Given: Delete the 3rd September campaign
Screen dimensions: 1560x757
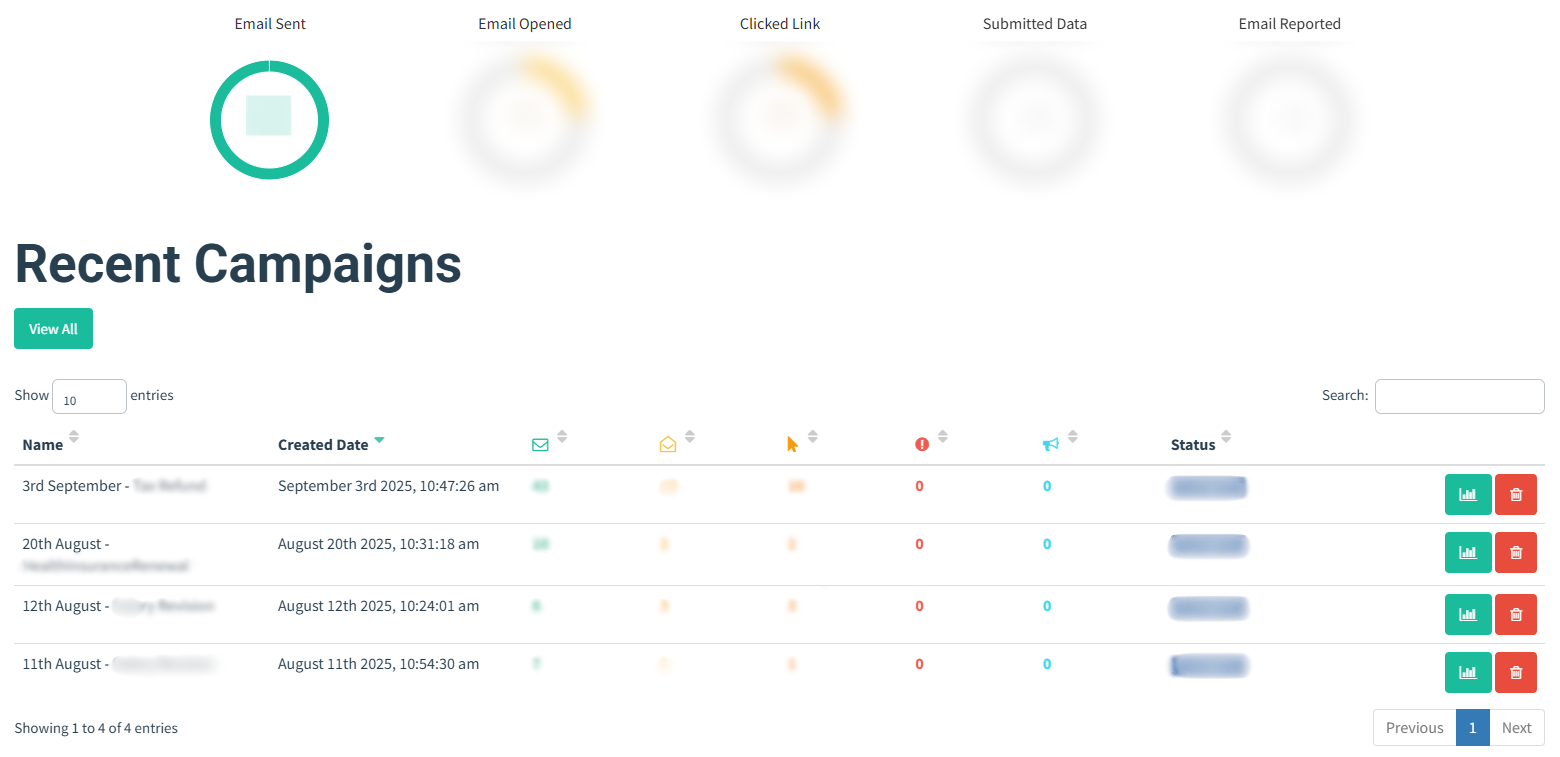Looking at the screenshot, I should (1515, 495).
